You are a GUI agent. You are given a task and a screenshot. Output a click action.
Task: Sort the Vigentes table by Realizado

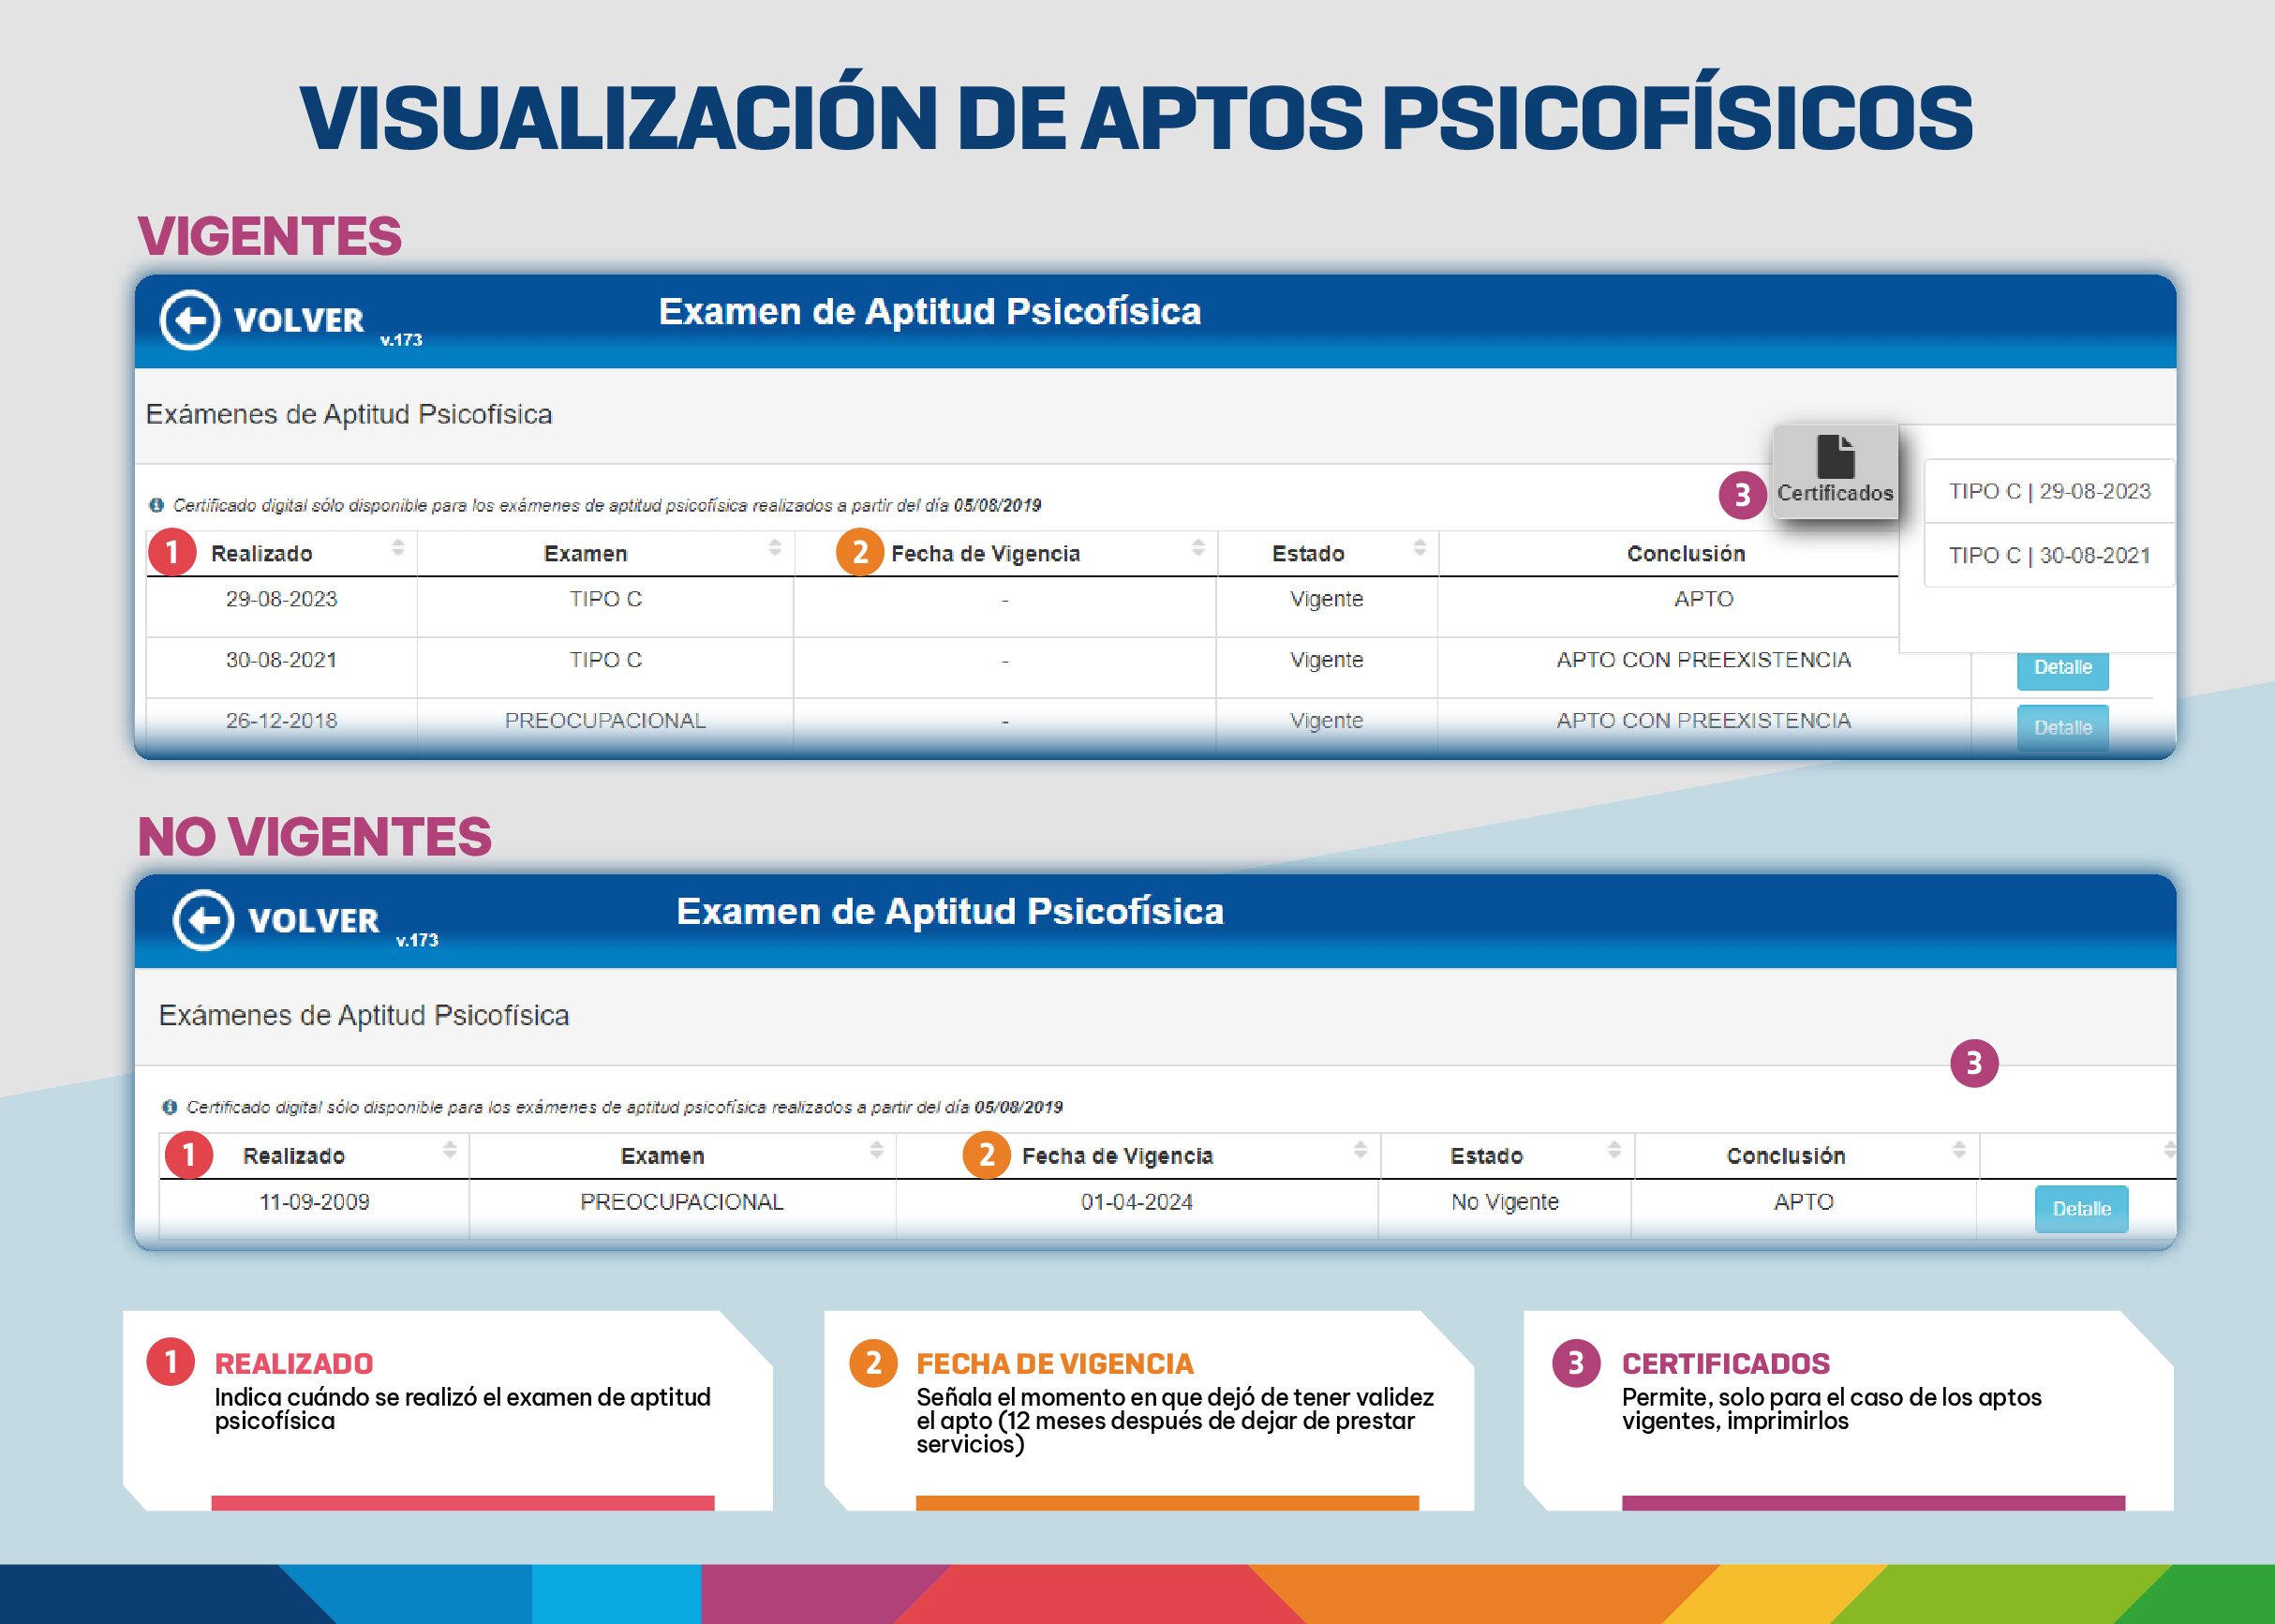tap(398, 548)
